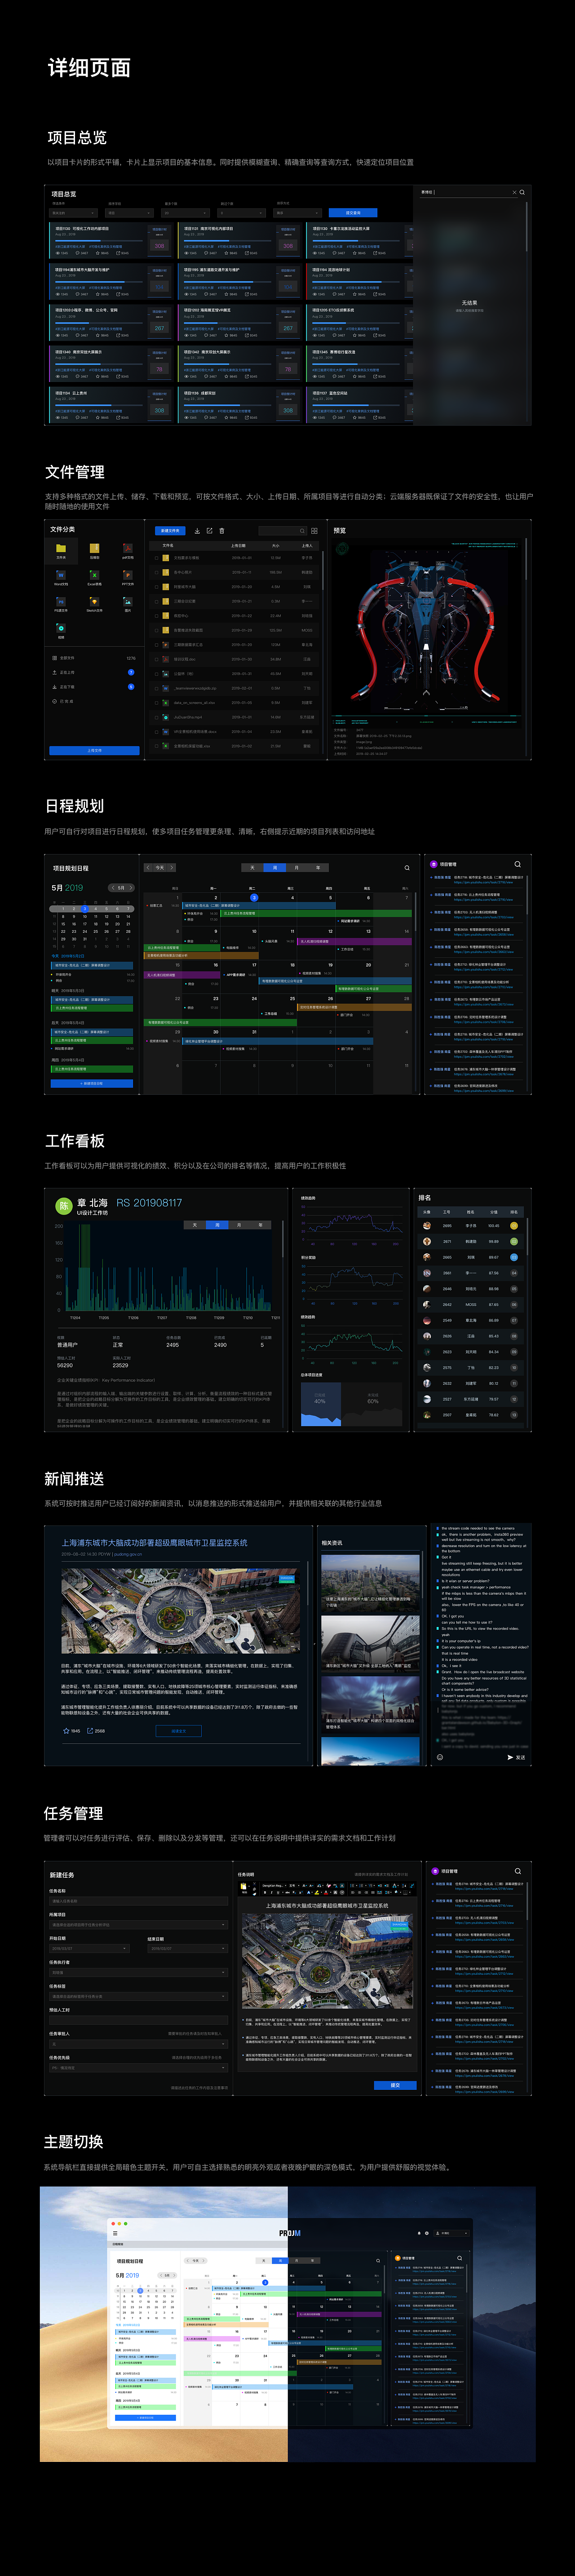Click search icon in 项目管理 panel beside calendar

tap(518, 864)
